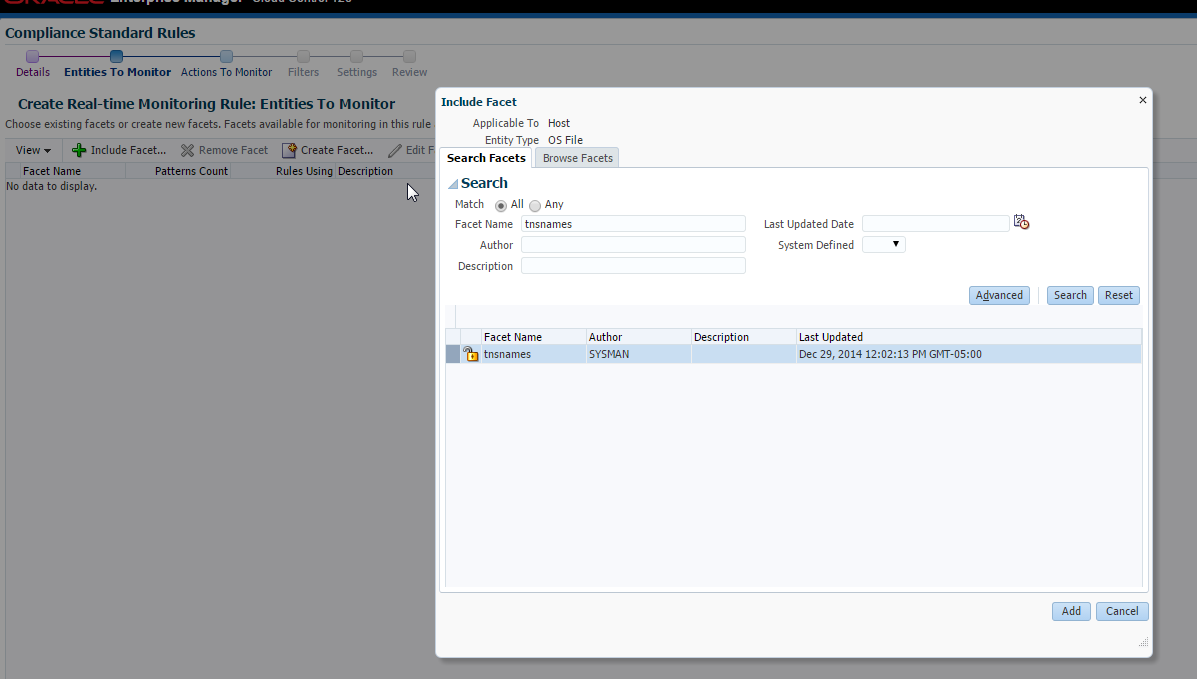Open the System Defined dropdown
The width and height of the screenshot is (1197, 679).
tap(883, 244)
